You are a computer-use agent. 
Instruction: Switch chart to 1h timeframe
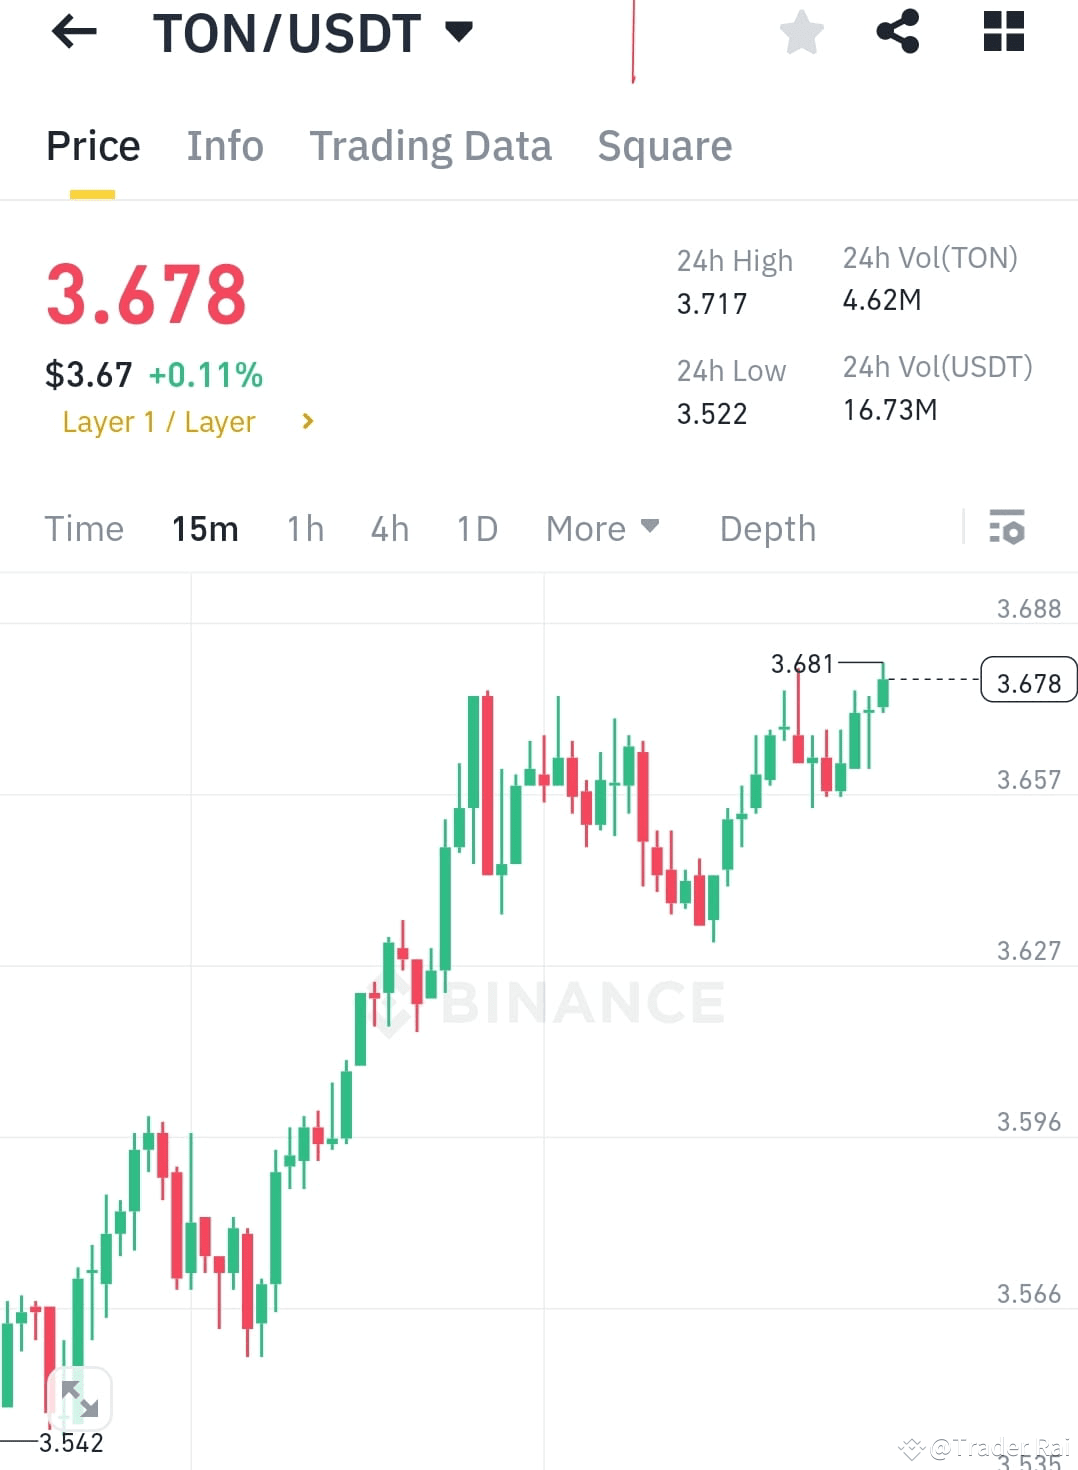click(305, 528)
